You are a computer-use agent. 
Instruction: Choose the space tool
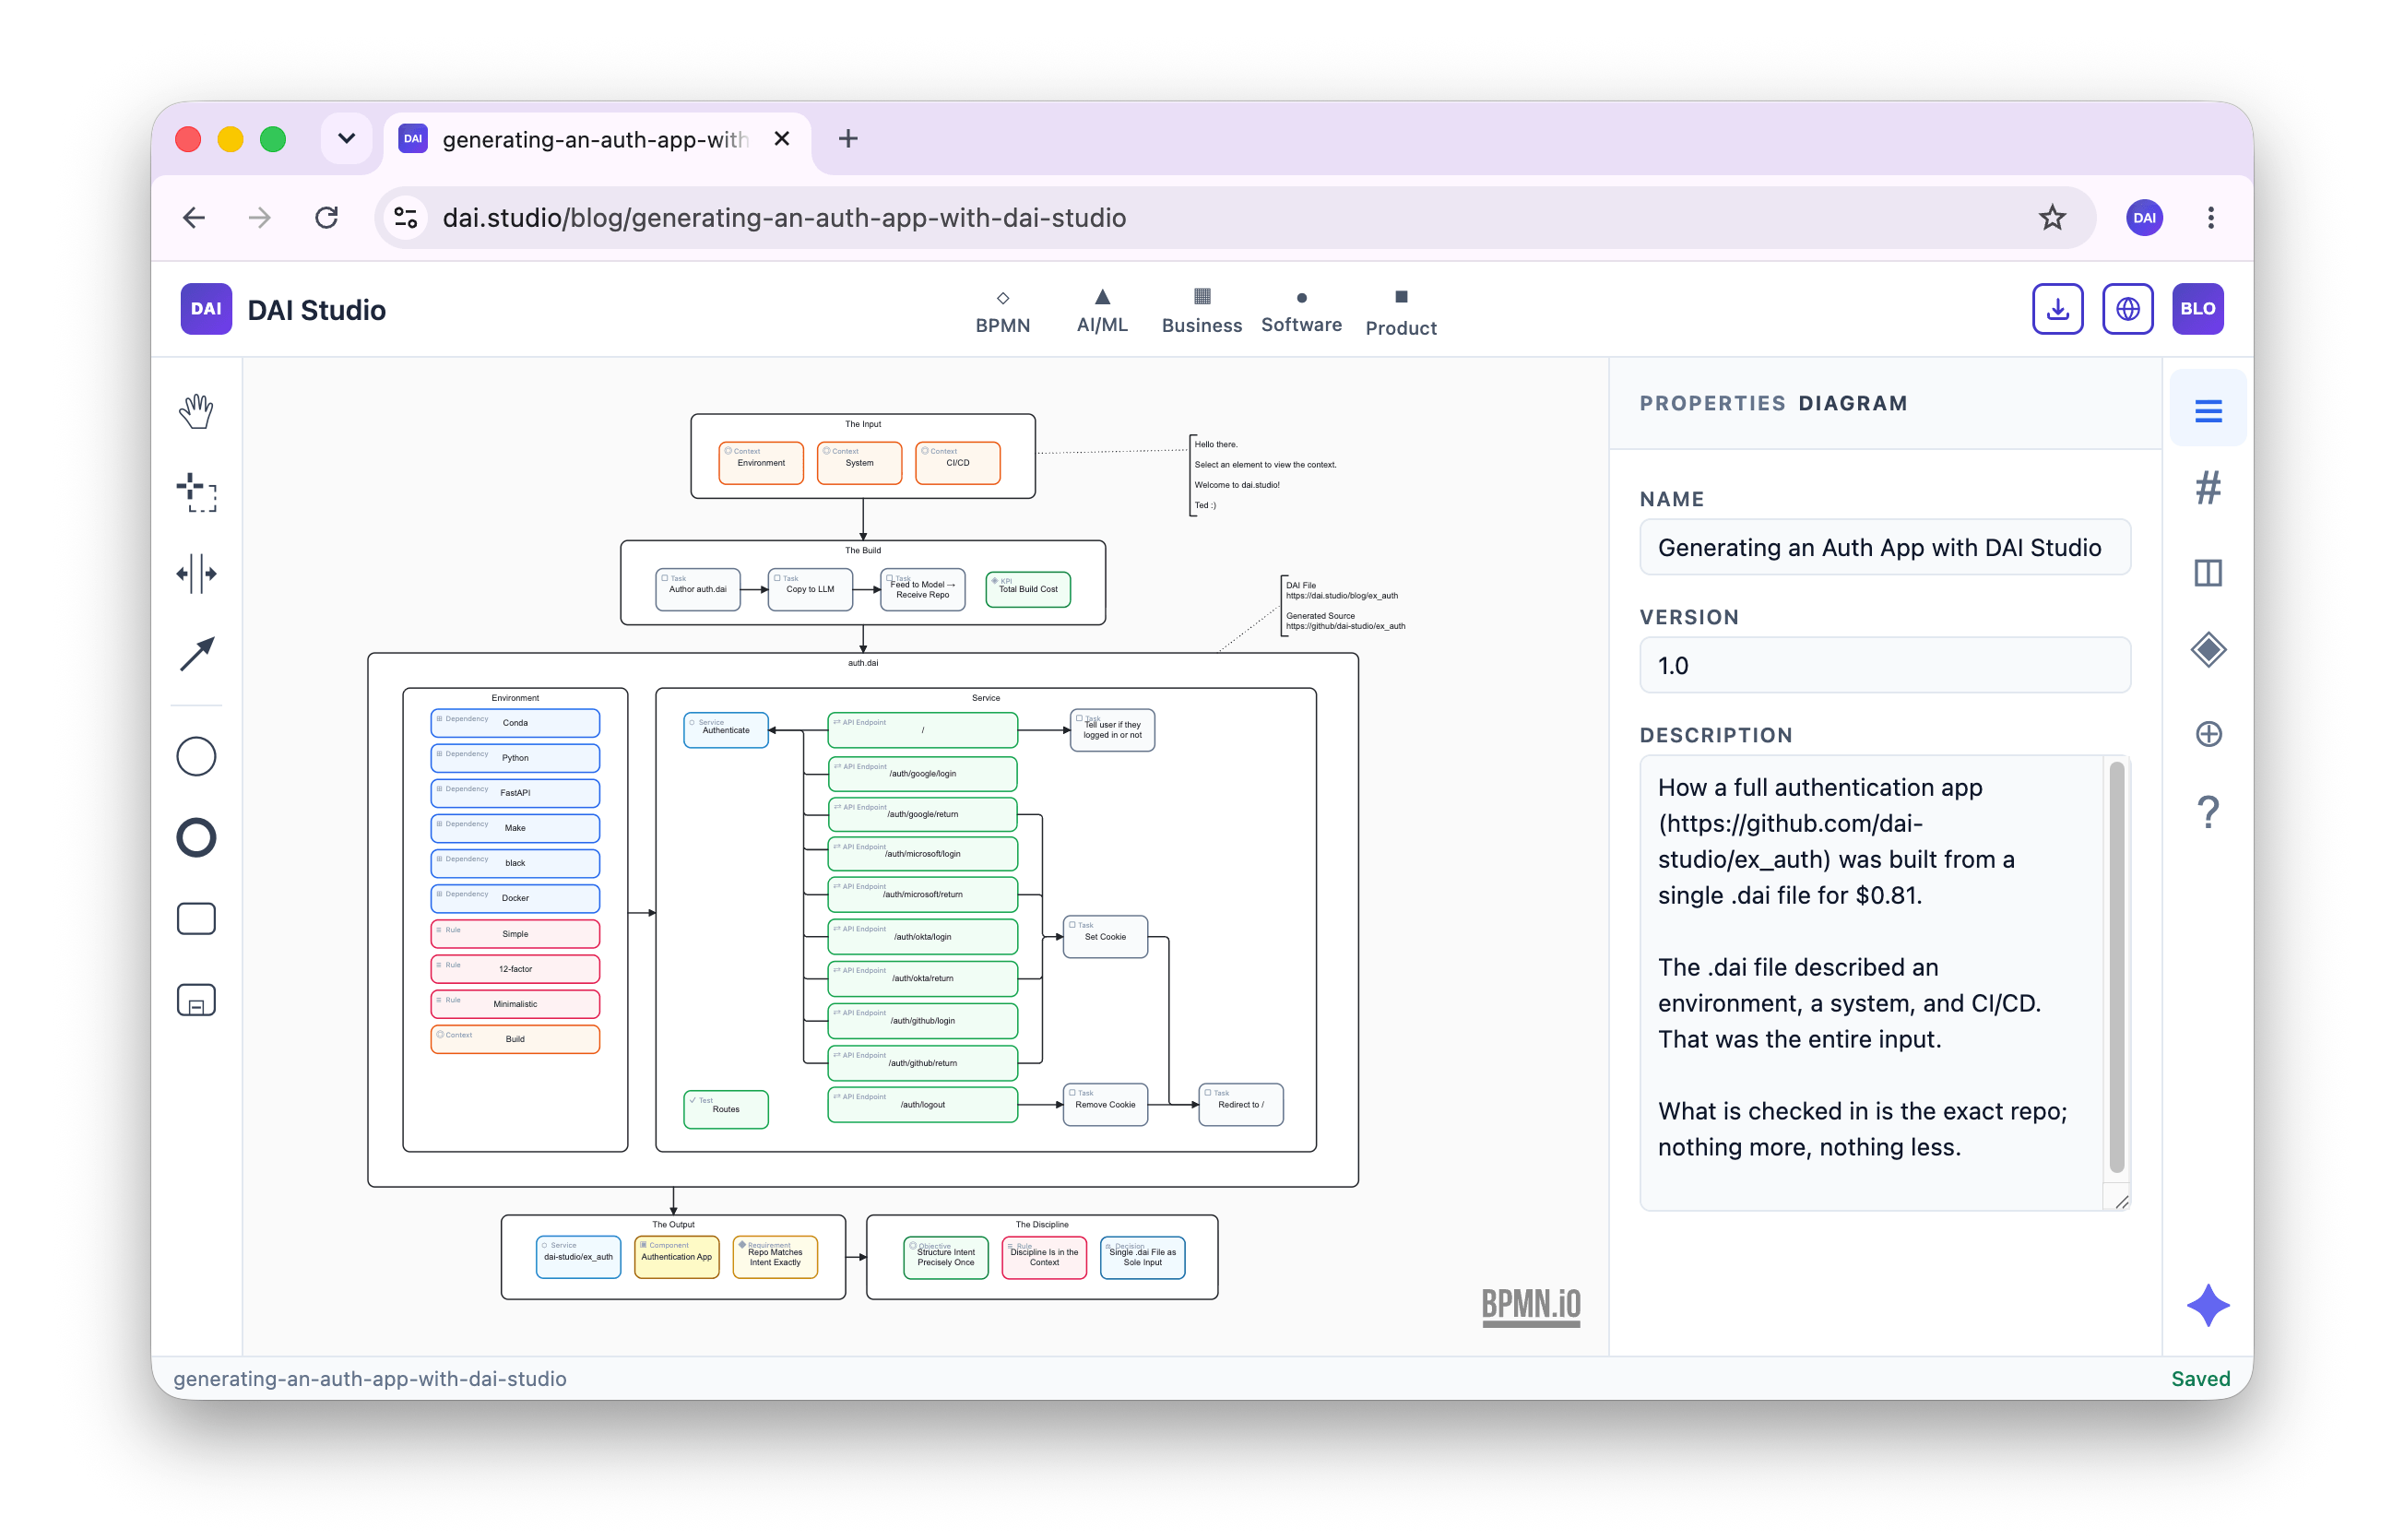196,574
